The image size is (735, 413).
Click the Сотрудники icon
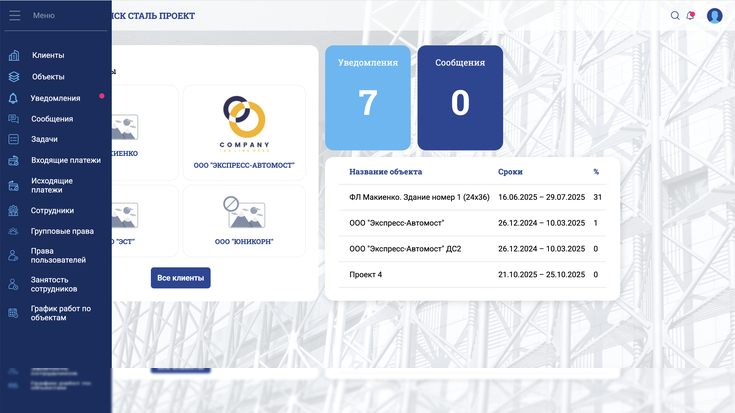click(13, 210)
